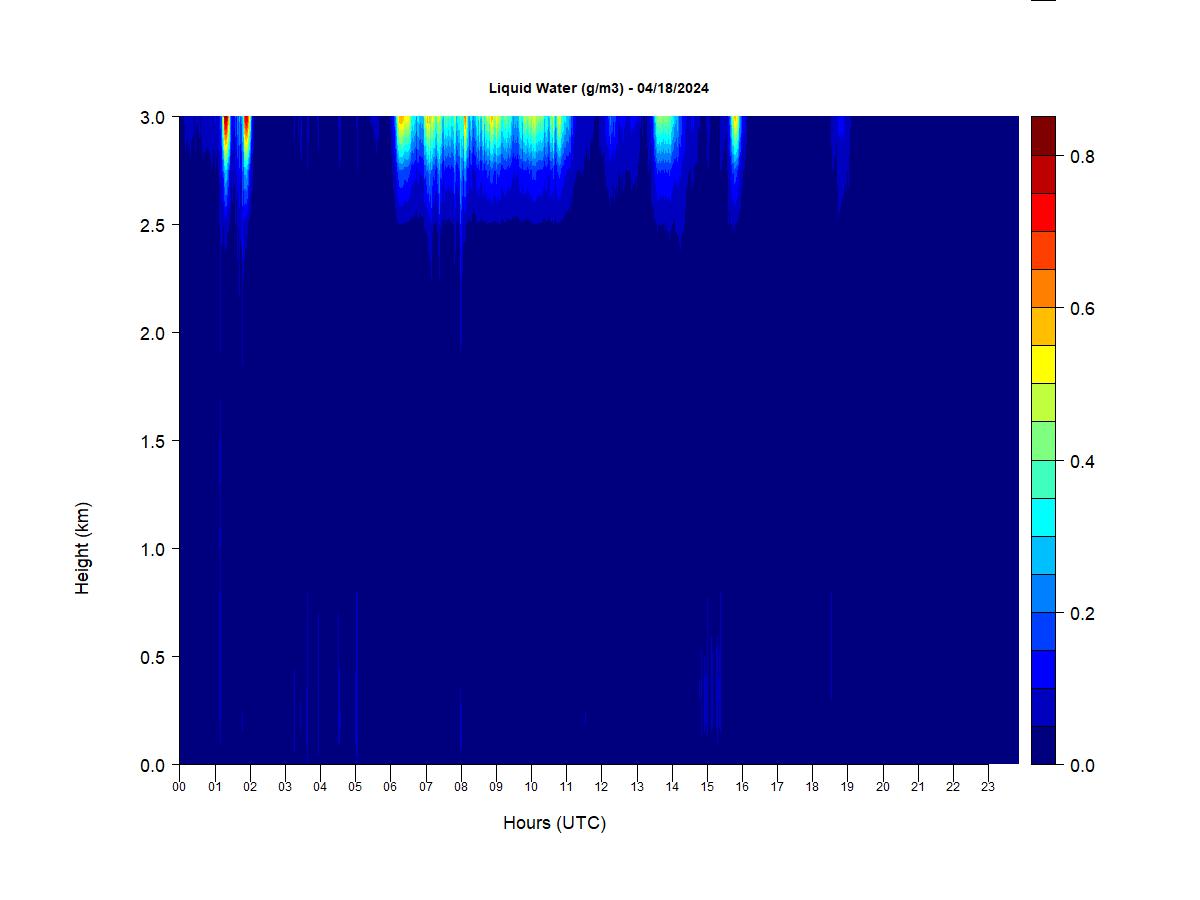Click the 0.8 colorbar scale label
The height and width of the screenshot is (900, 1200).
pyautogui.click(x=1082, y=157)
